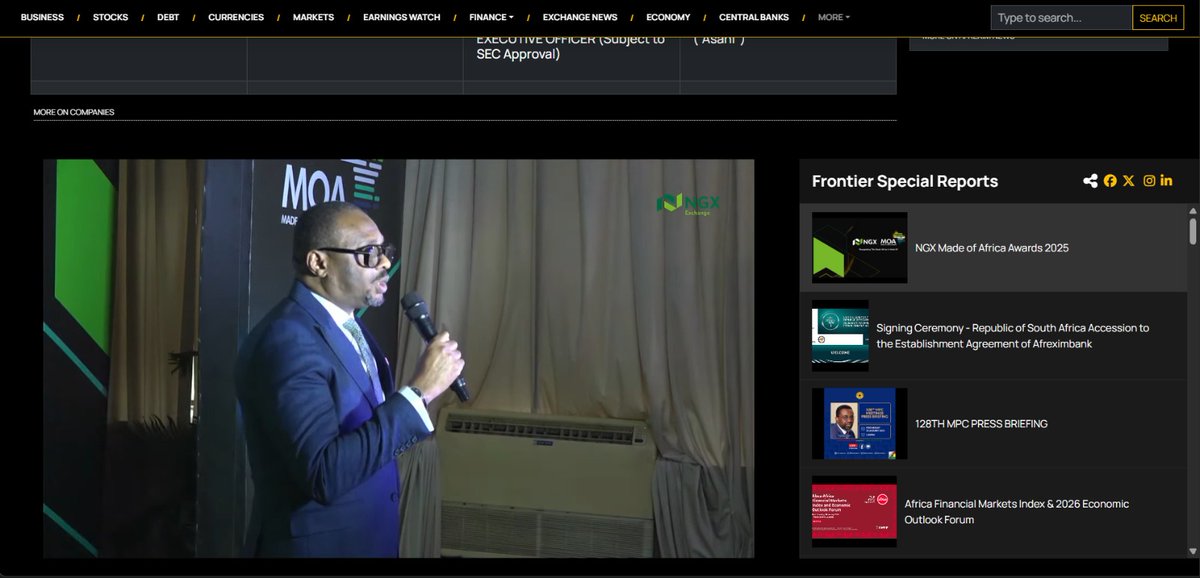The height and width of the screenshot is (578, 1200).
Task: Open the Currencies section
Action: coord(236,17)
